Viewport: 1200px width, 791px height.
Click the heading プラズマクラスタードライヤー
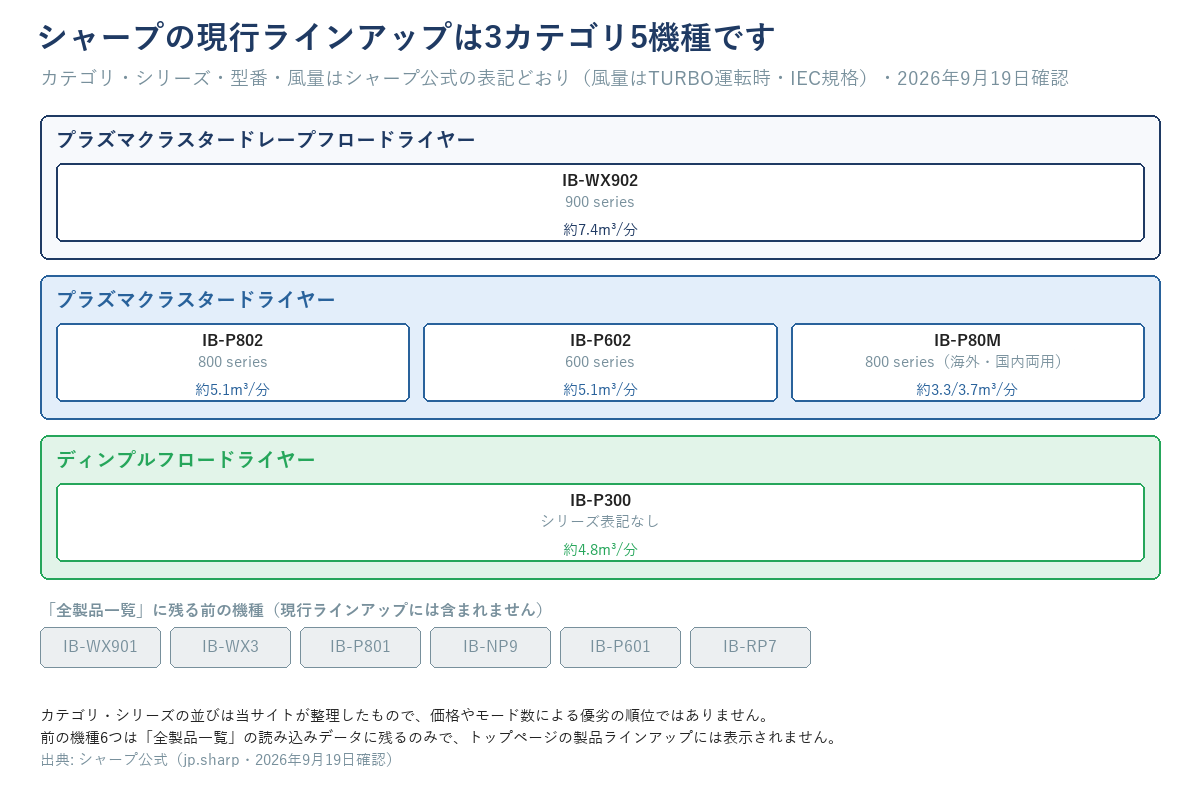(196, 300)
